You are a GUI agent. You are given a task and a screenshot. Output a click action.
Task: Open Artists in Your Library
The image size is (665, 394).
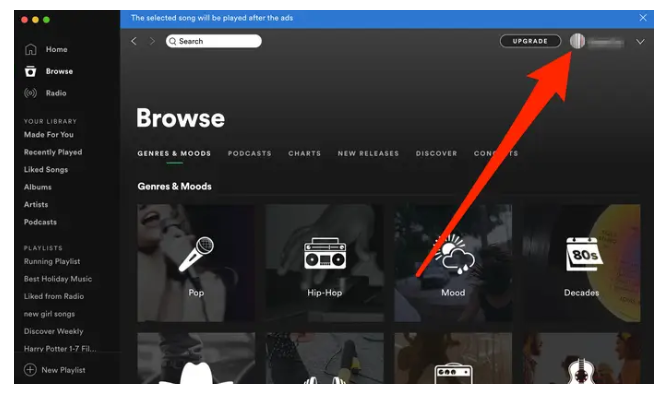[36, 204]
